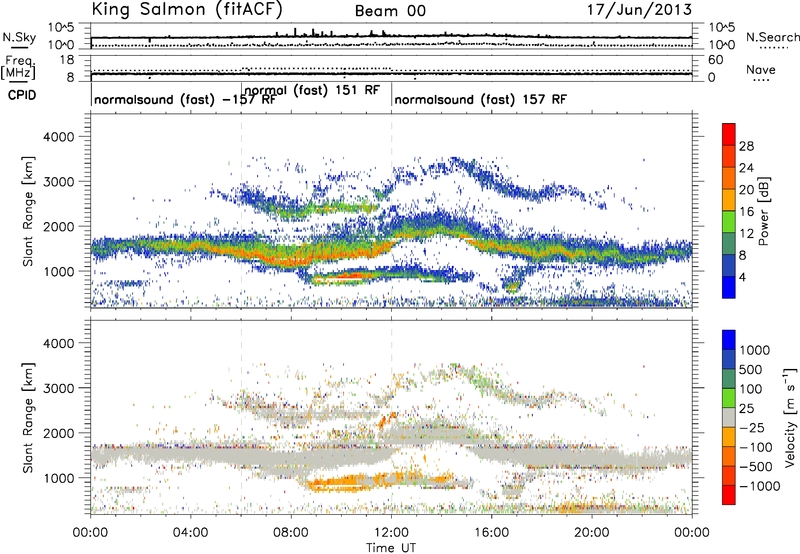The height and width of the screenshot is (554, 800).
Task: Click the '-500' value on Velocity colorbar
Action: 756,467
